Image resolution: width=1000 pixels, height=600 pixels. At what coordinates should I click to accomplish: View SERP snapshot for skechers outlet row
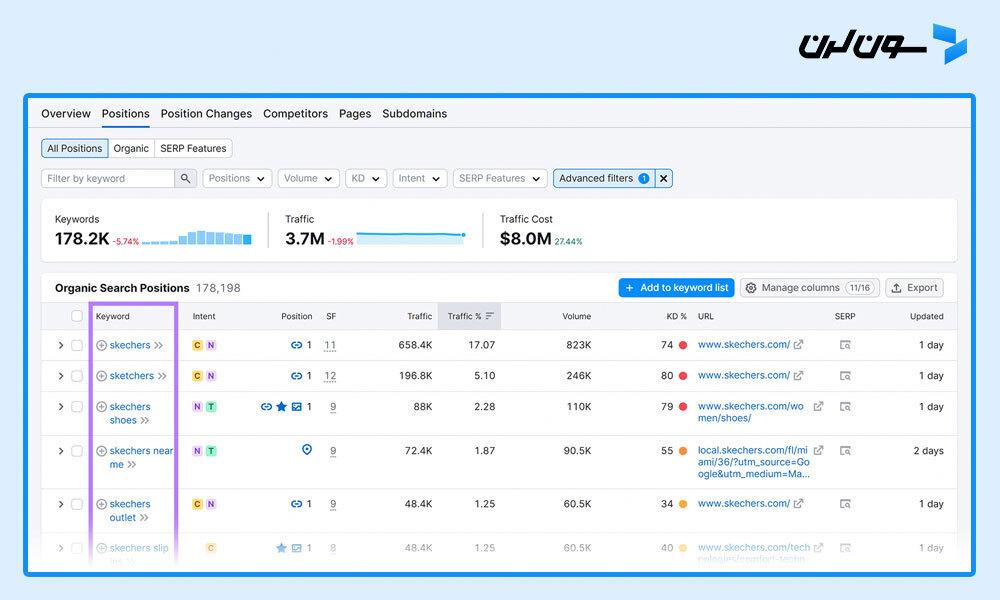845,504
